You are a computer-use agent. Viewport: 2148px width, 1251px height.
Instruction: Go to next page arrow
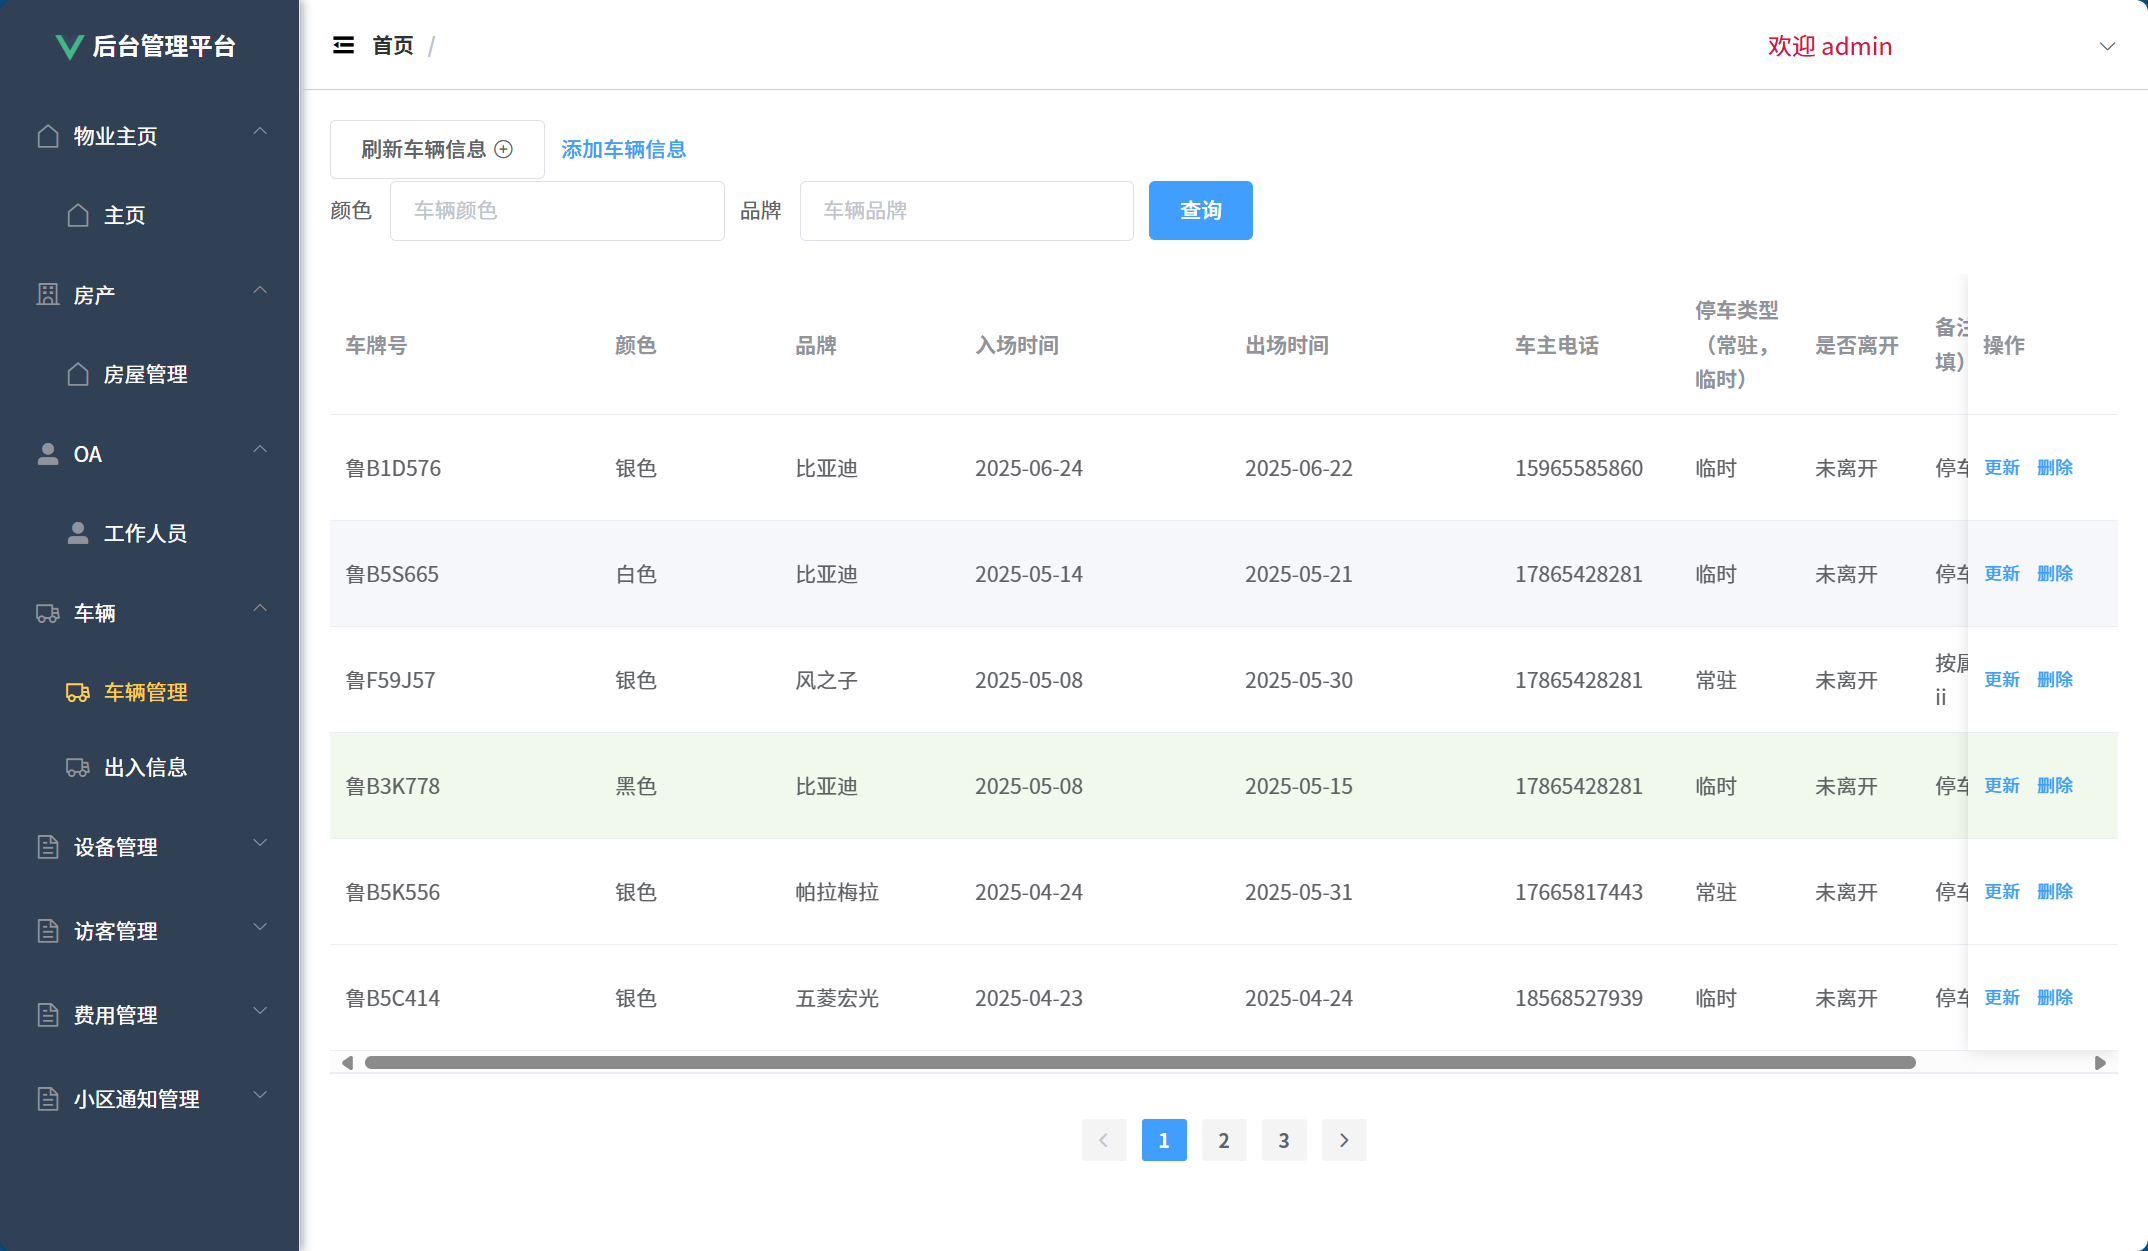click(1344, 1140)
